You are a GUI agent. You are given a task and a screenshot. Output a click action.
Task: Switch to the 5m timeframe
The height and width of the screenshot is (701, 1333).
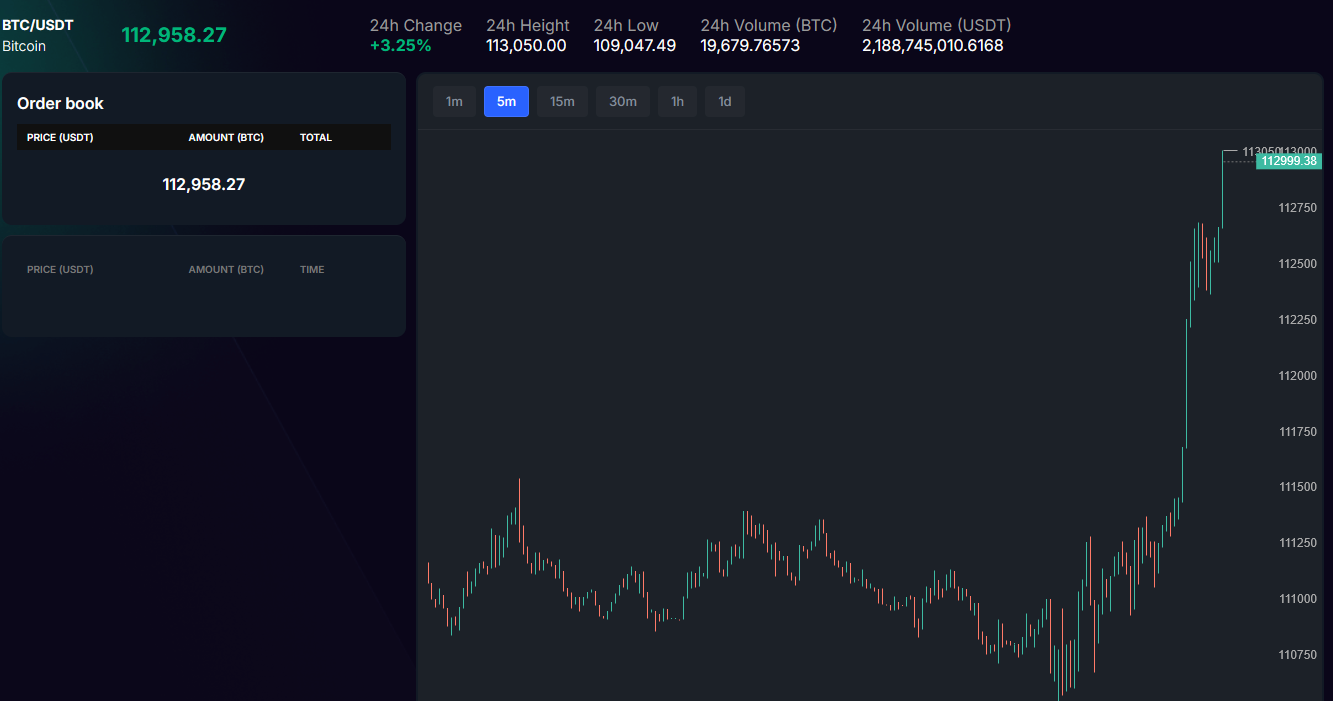[506, 101]
